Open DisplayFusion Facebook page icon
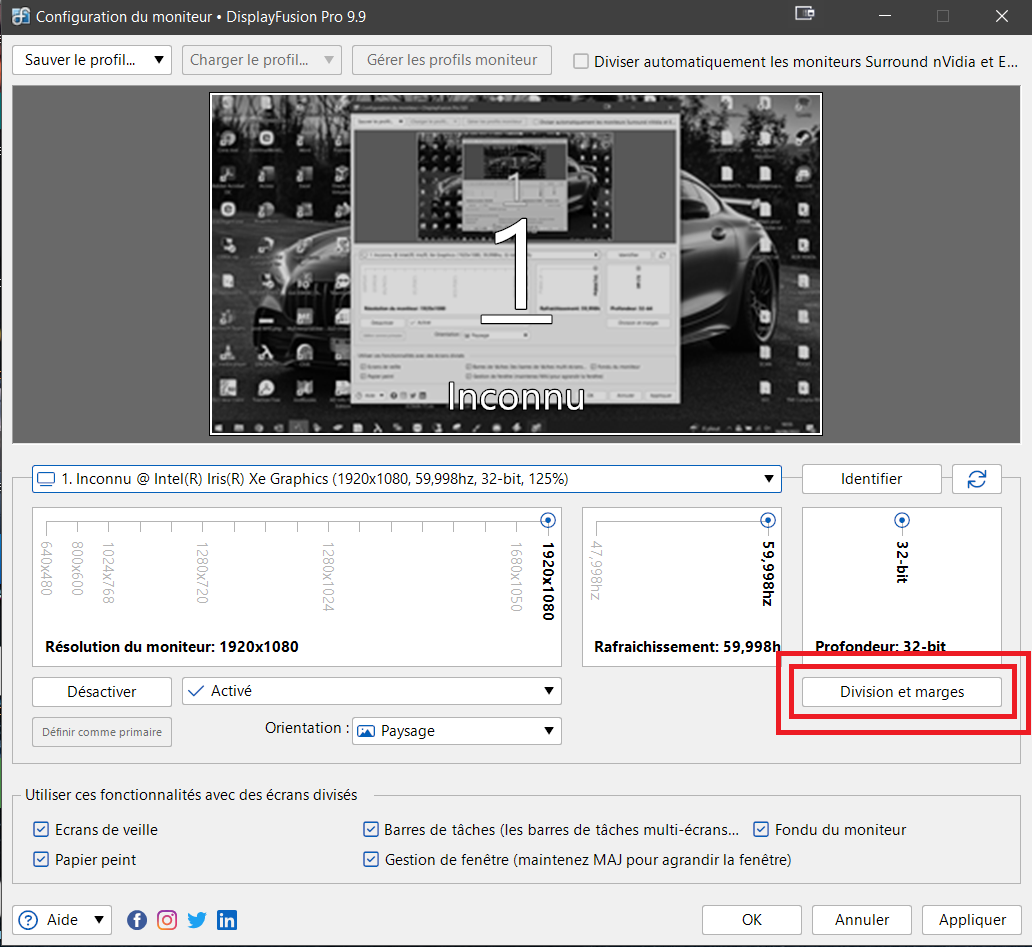This screenshot has width=1034, height=947. pos(137,920)
